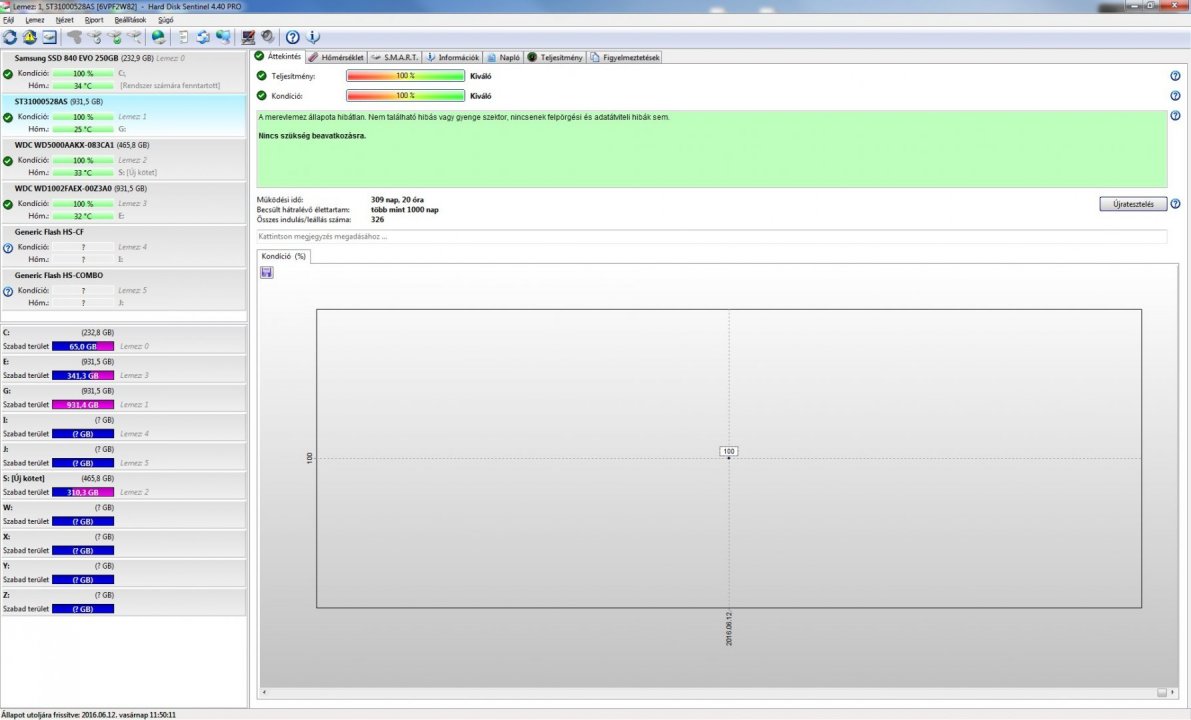Click status bar text 'Állapot utoljára frissítve'
Image resolution: width=1191 pixels, height=720 pixels.
click(x=88, y=715)
